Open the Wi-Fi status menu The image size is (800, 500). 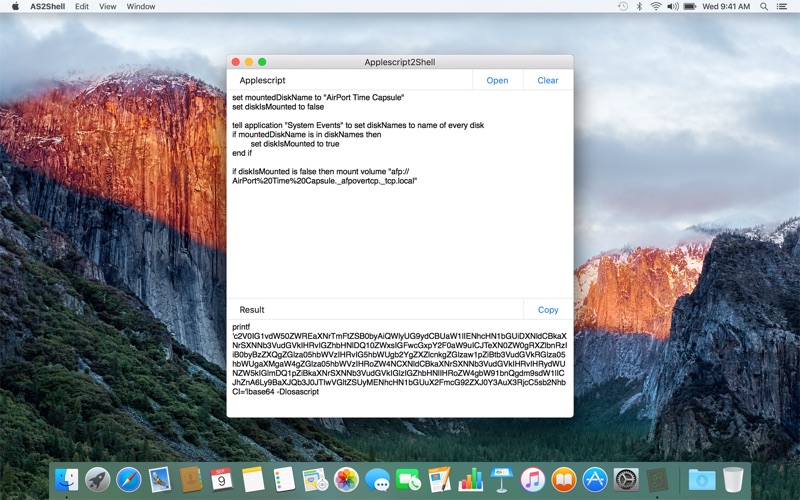[656, 7]
